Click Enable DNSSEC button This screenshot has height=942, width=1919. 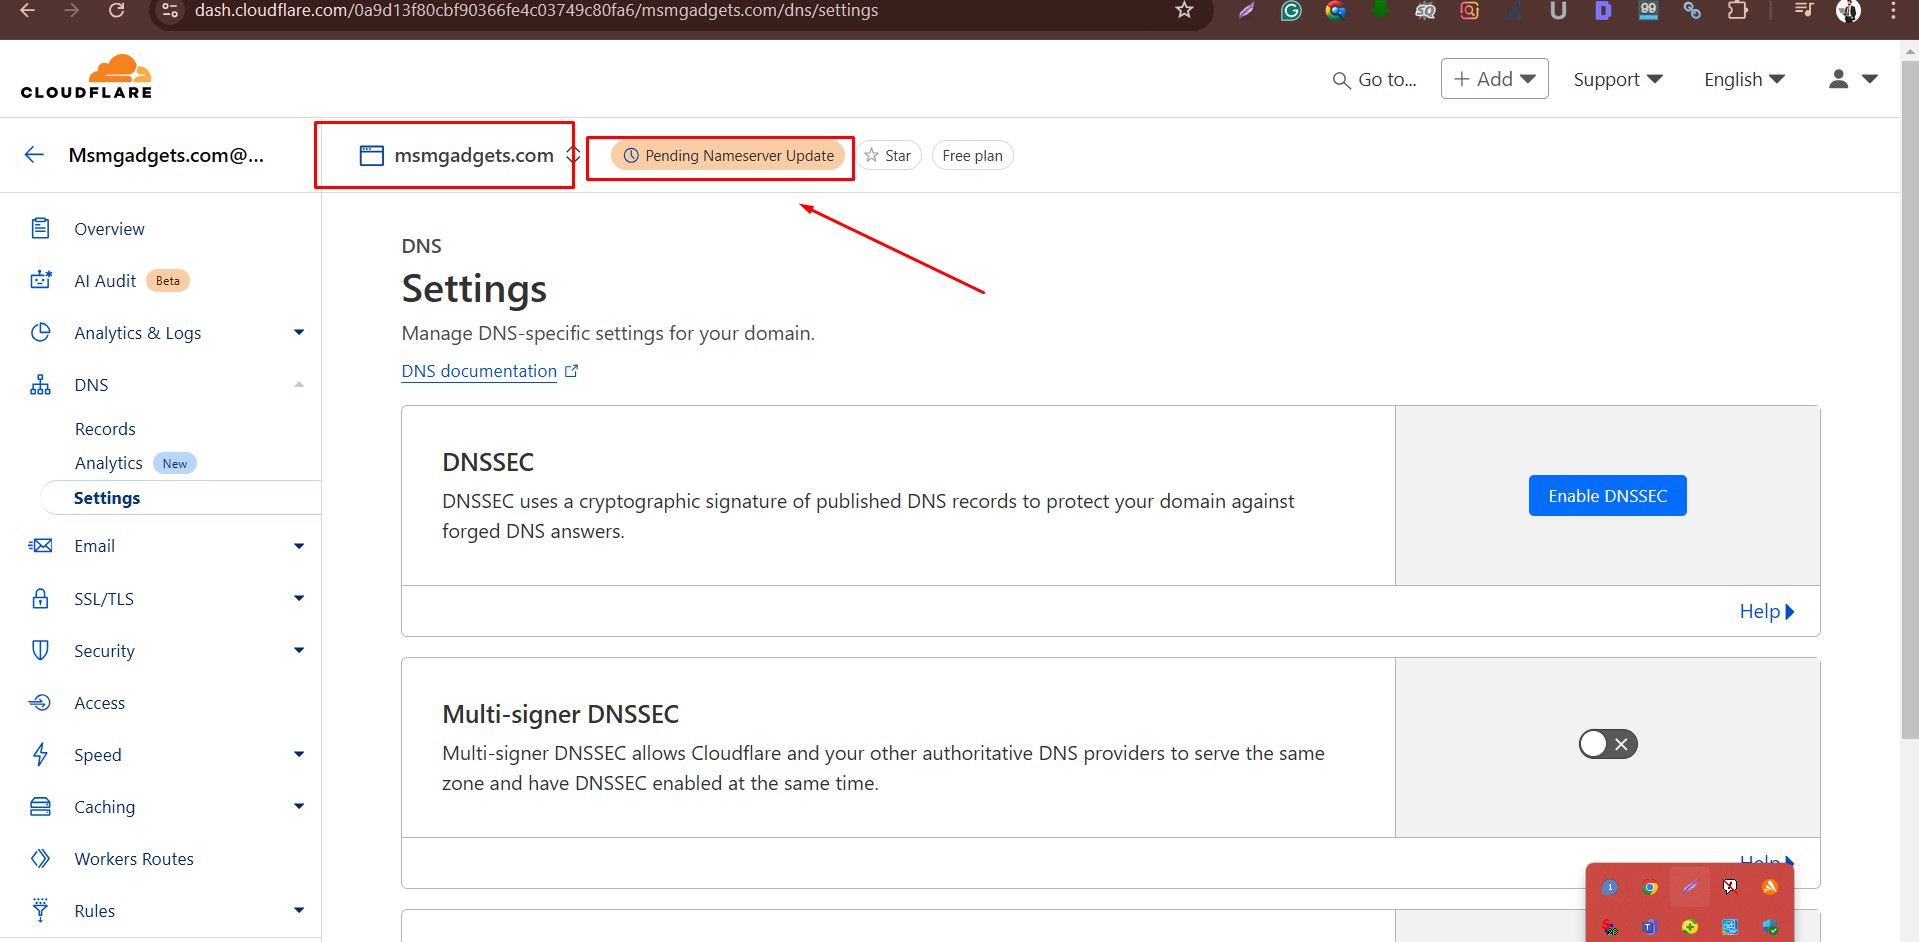[x=1607, y=496]
